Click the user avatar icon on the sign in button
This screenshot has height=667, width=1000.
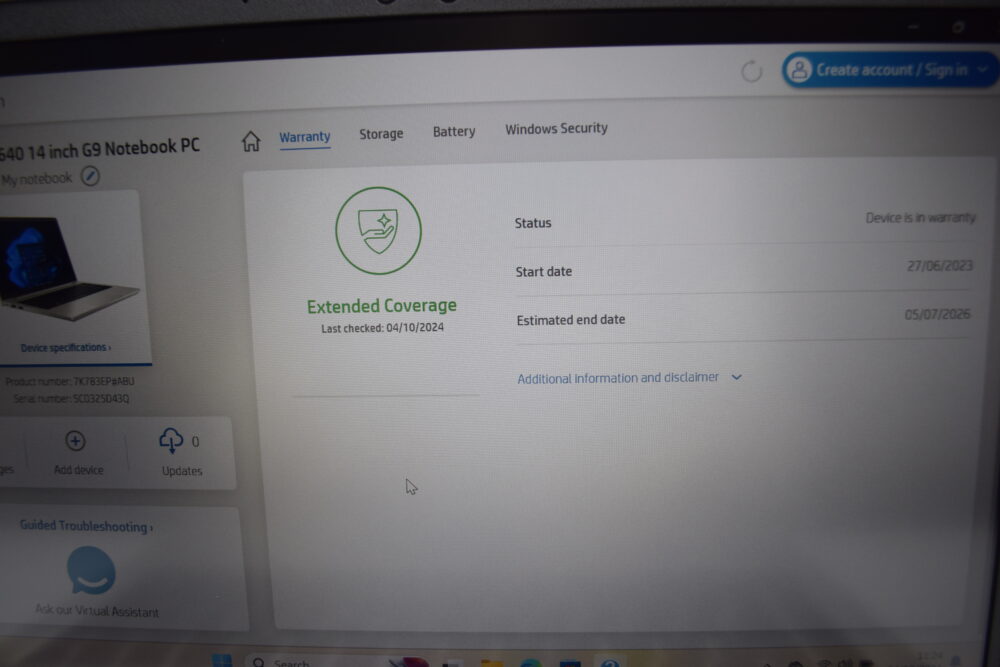tap(798, 70)
